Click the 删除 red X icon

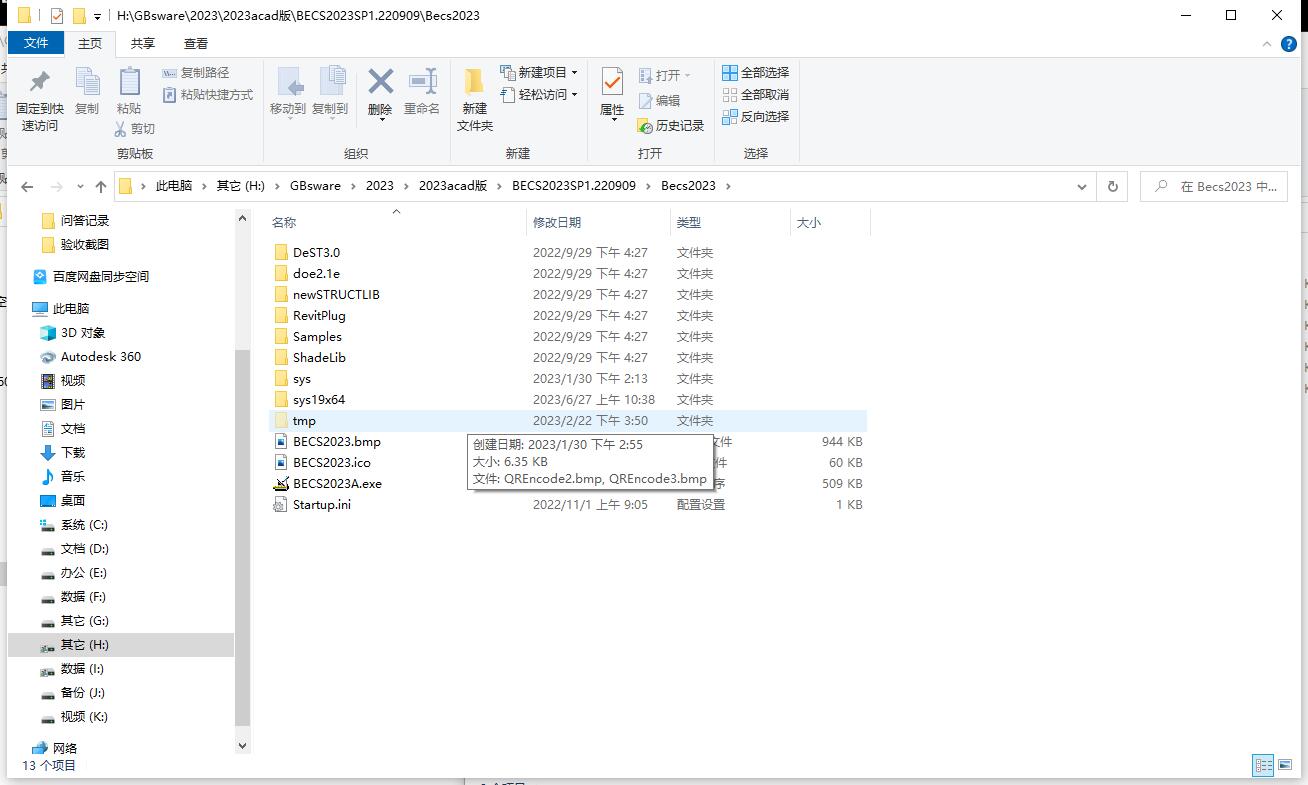[x=380, y=82]
